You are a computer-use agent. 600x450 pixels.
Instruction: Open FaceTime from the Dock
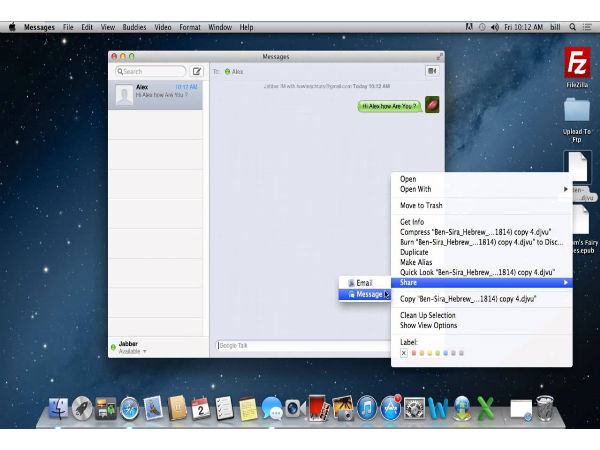click(x=295, y=408)
